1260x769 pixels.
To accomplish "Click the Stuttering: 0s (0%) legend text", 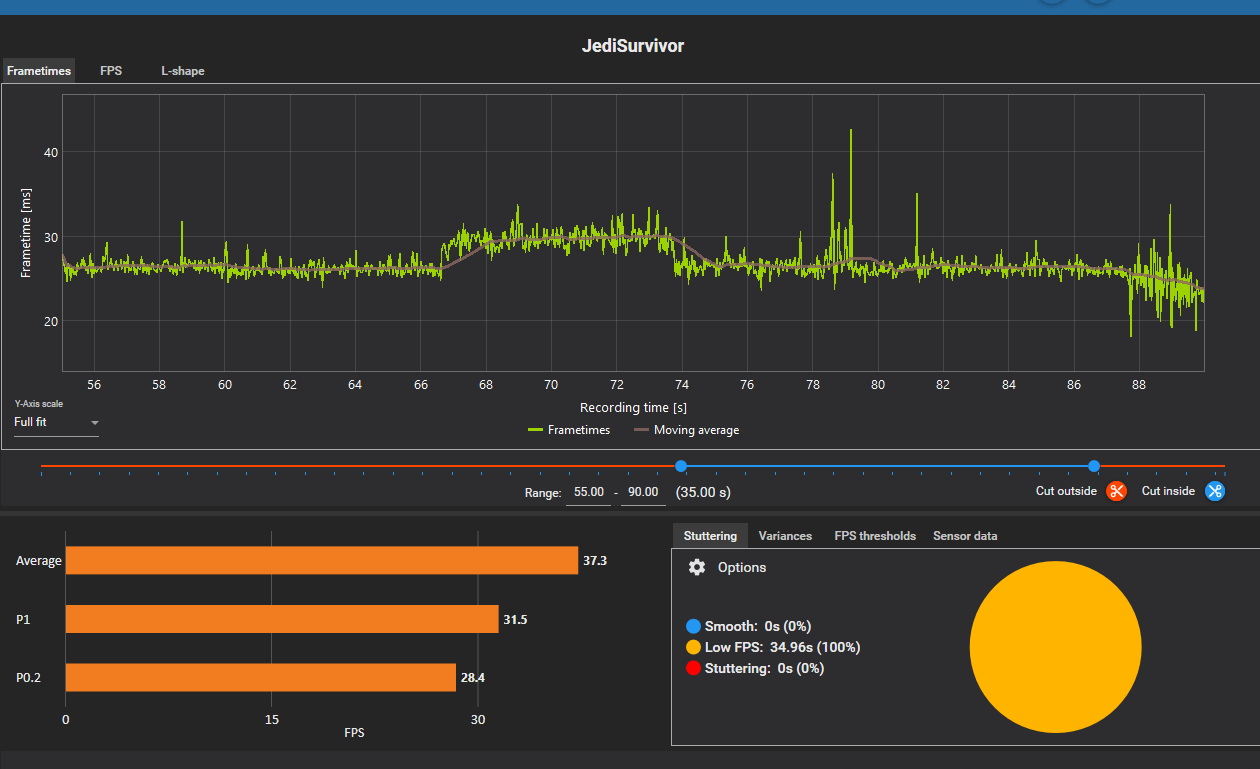I will (x=764, y=668).
